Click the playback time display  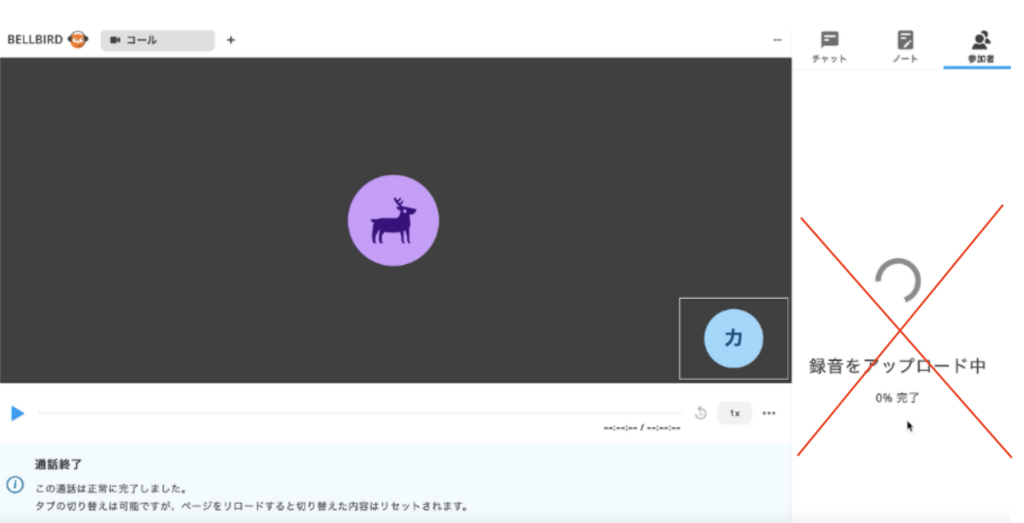pyautogui.click(x=641, y=428)
